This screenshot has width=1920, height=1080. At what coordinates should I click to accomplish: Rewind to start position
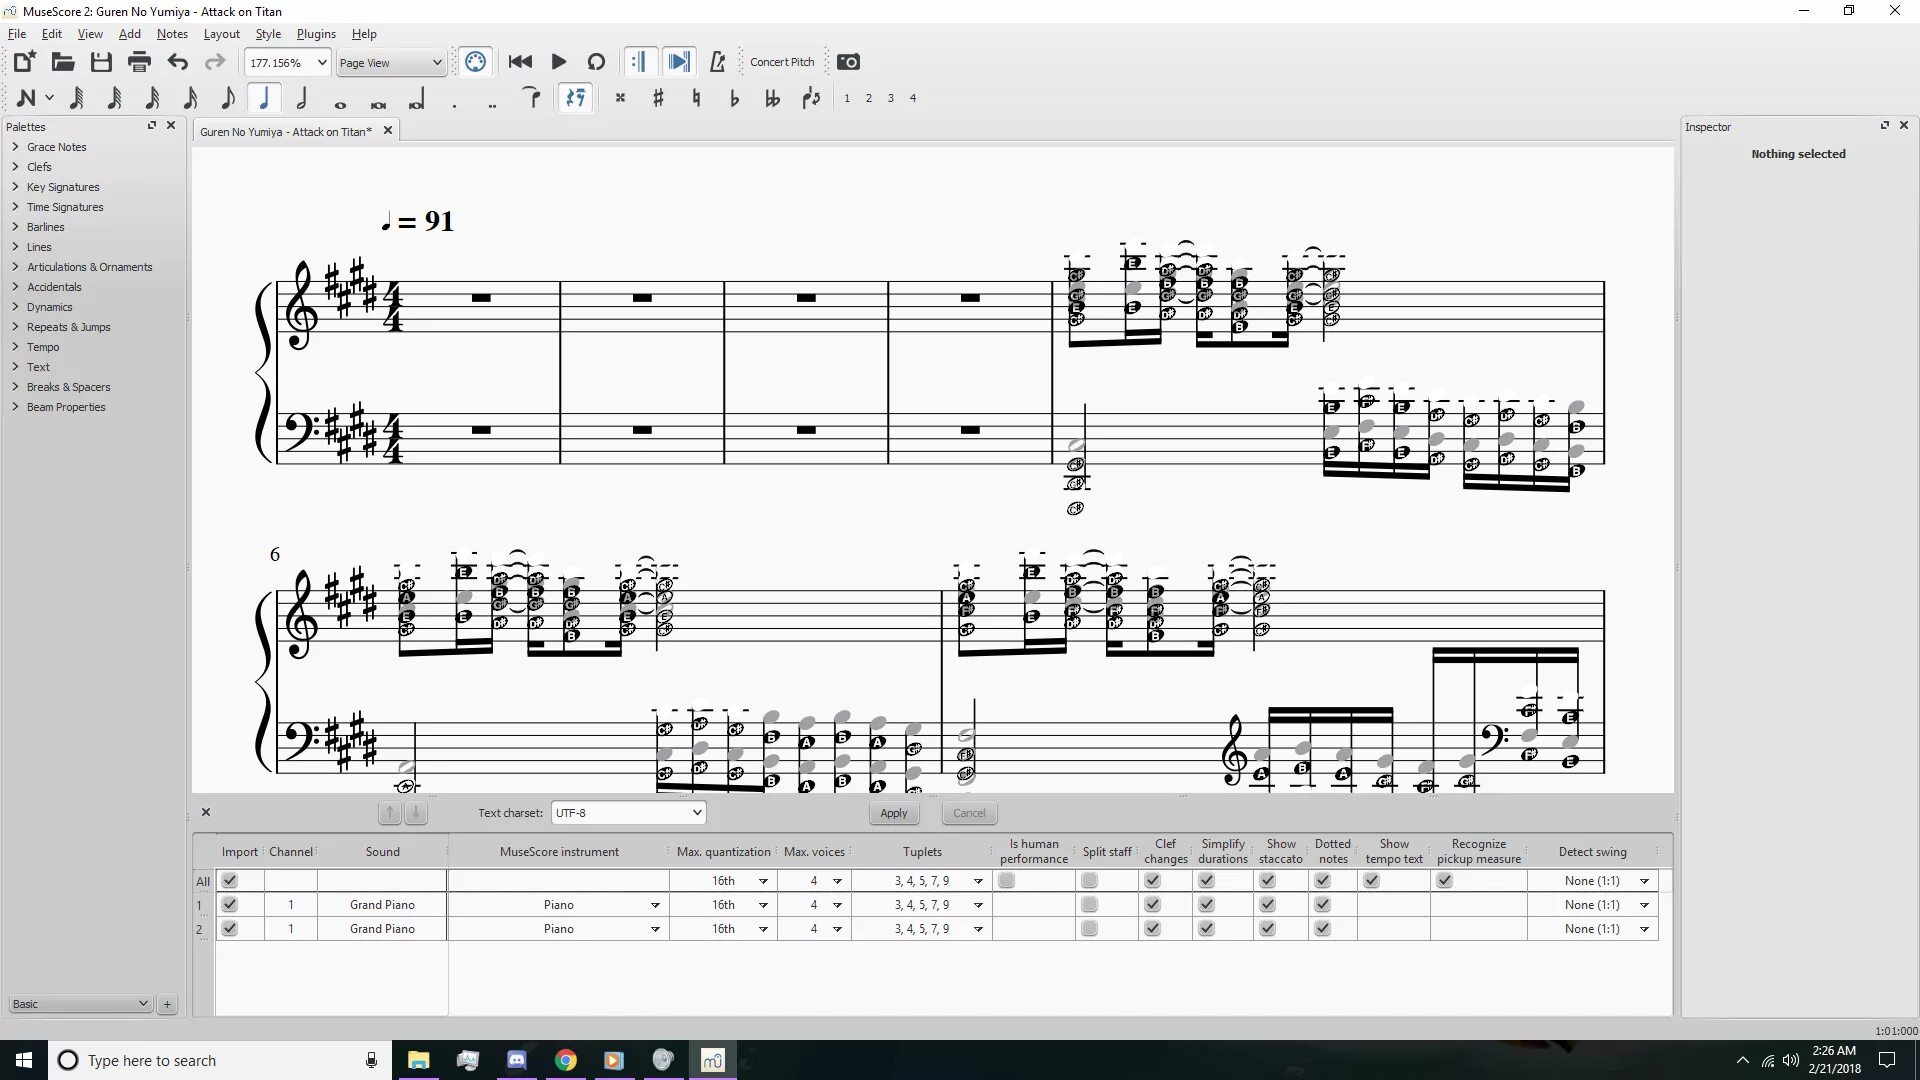(x=520, y=62)
